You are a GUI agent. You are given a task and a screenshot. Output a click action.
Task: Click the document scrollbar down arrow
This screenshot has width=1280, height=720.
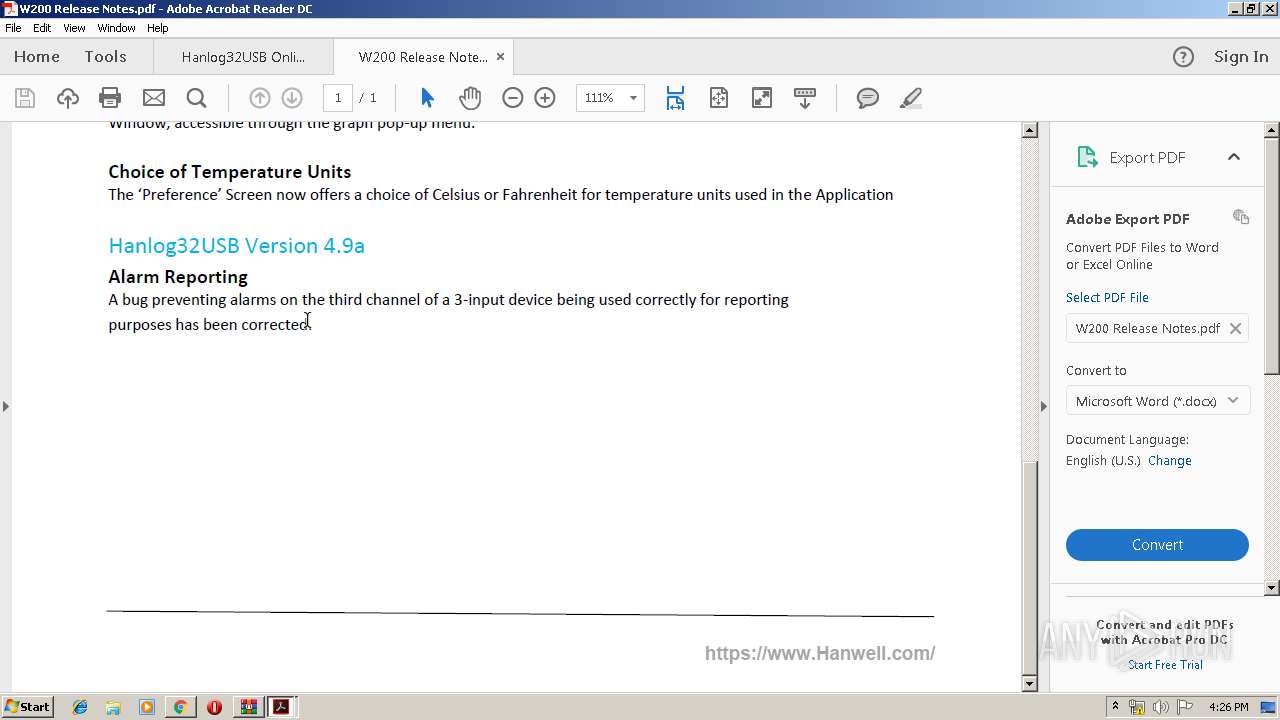pyautogui.click(x=1029, y=684)
